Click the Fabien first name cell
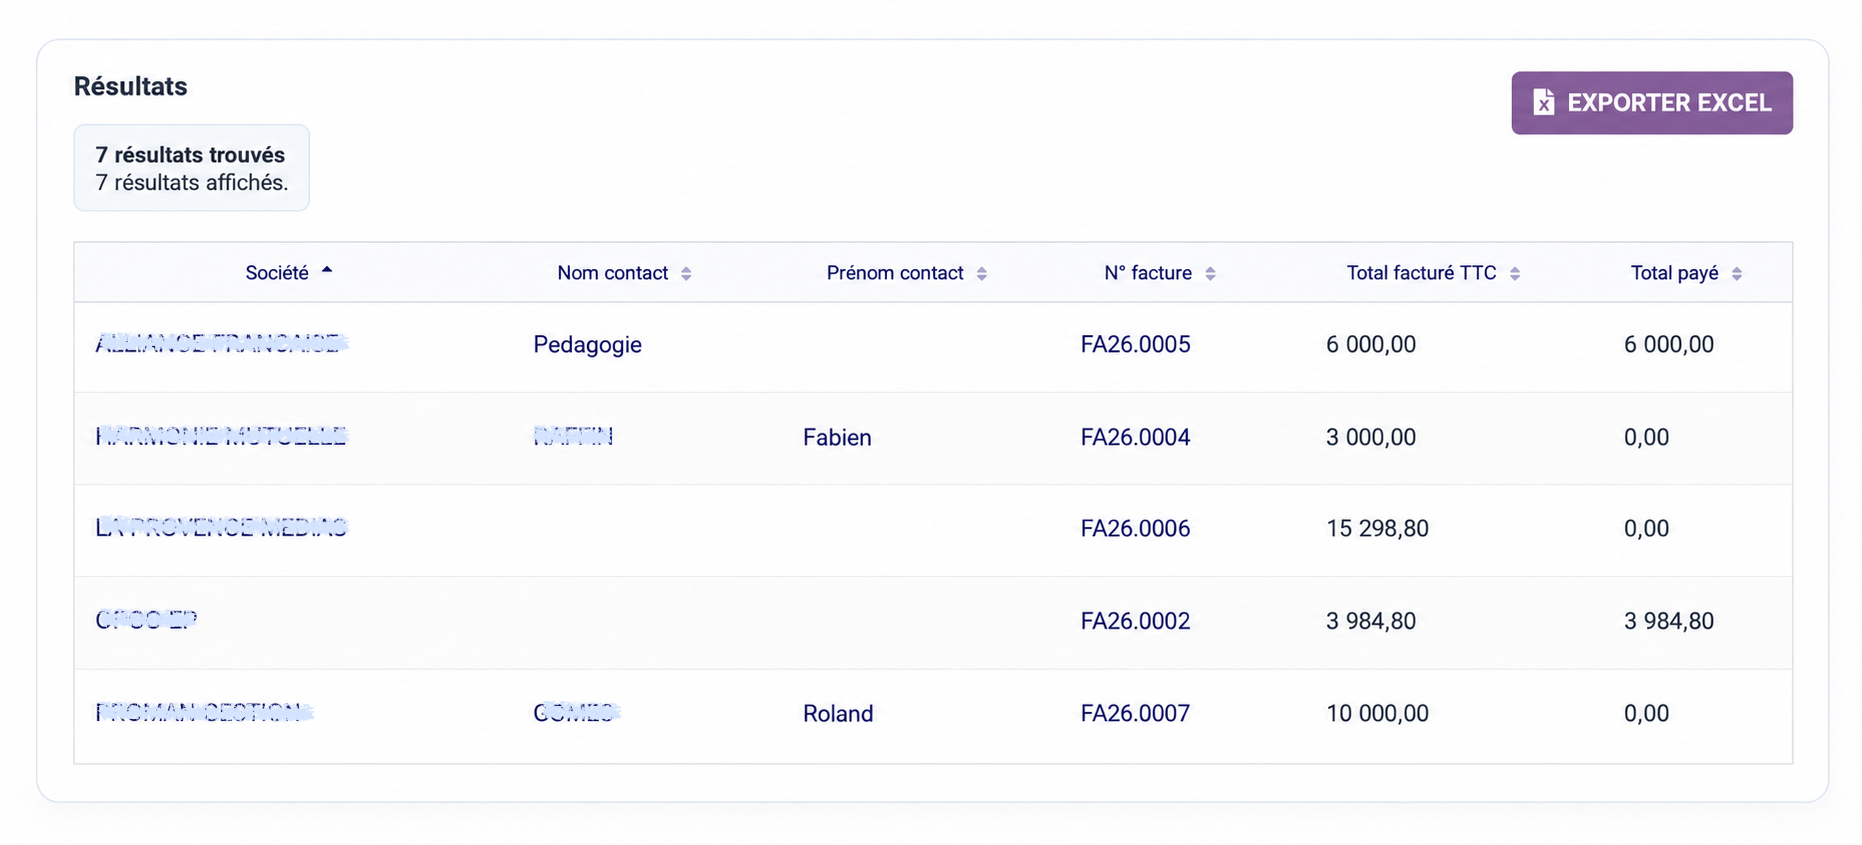Viewport: 1862px width, 845px height. [837, 437]
